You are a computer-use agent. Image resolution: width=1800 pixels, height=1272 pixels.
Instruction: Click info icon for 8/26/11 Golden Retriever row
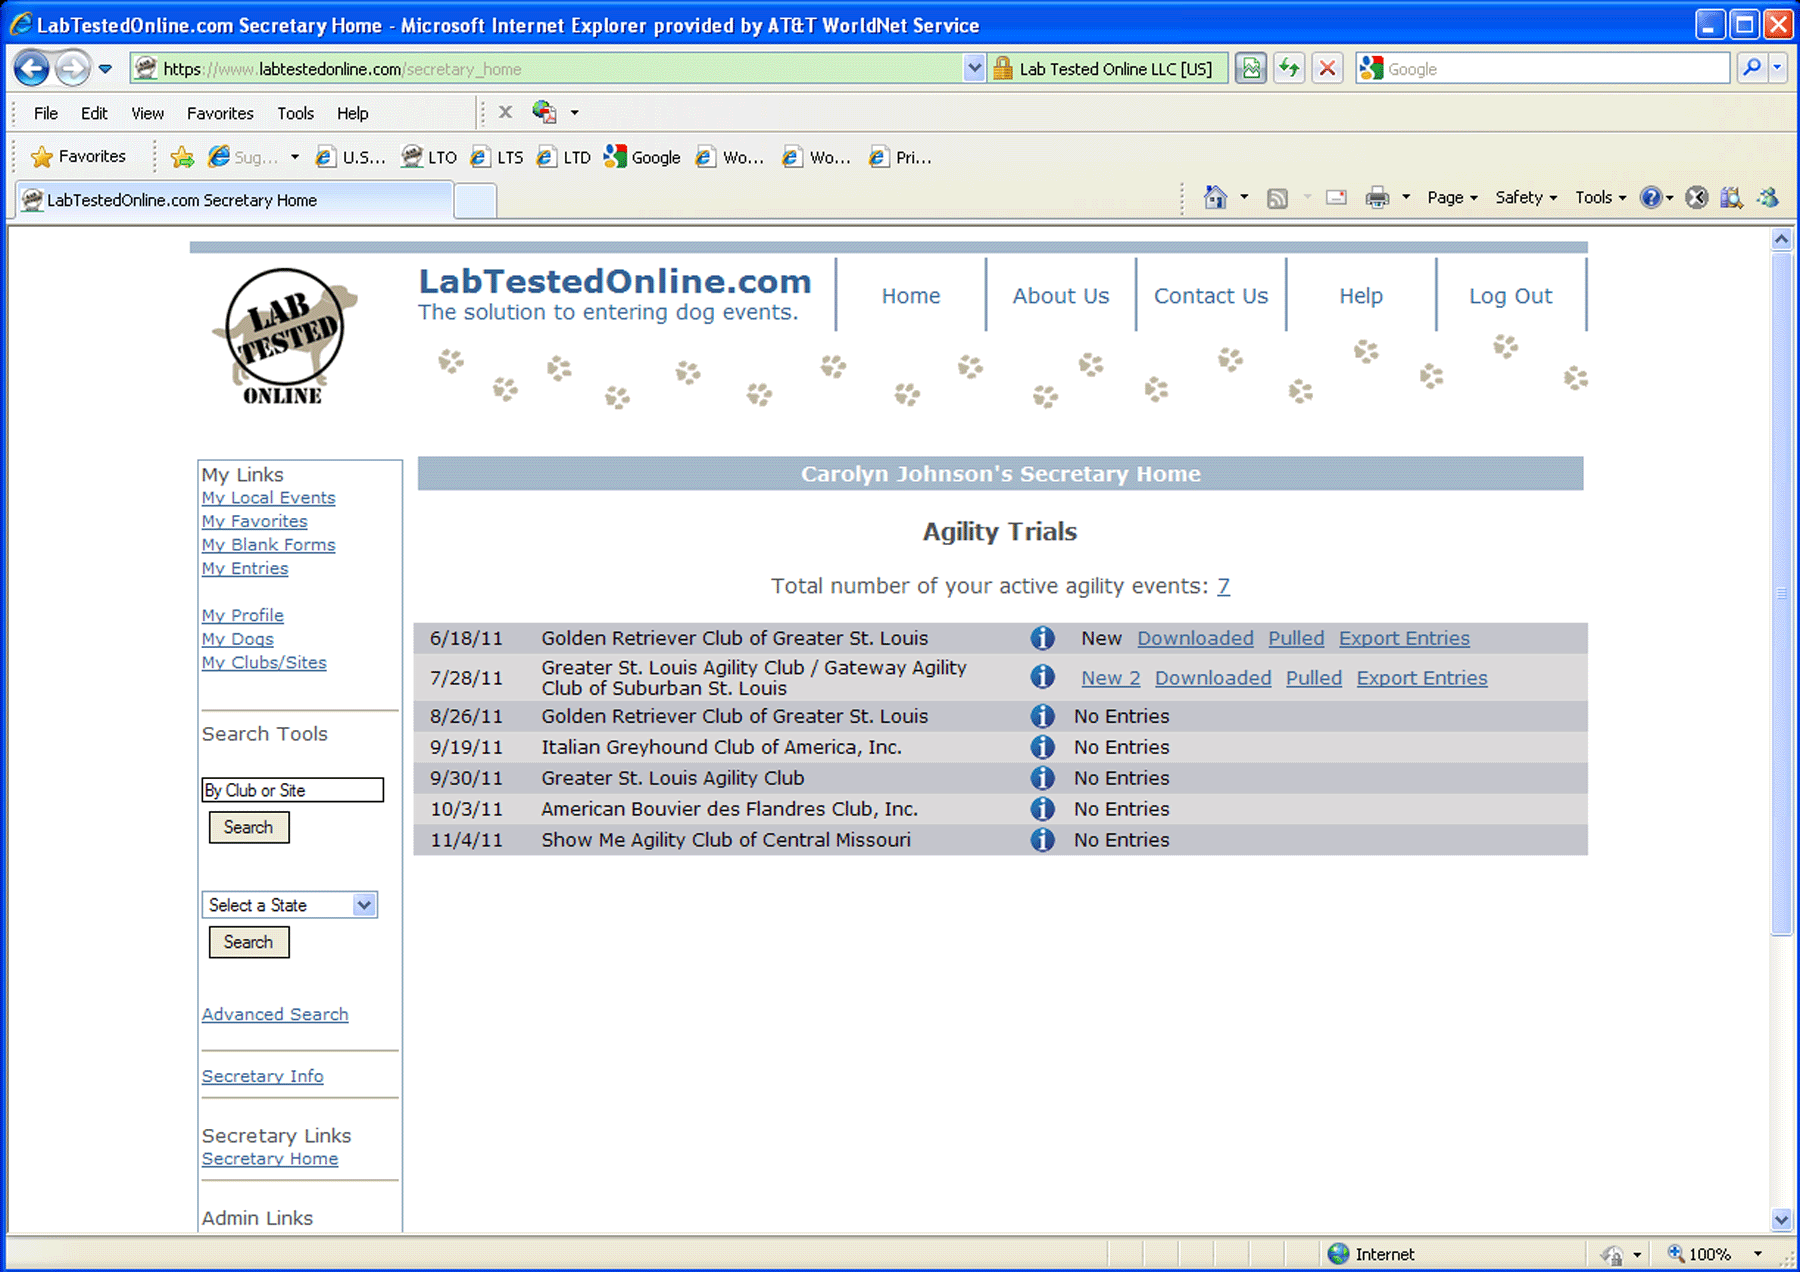(x=1042, y=716)
